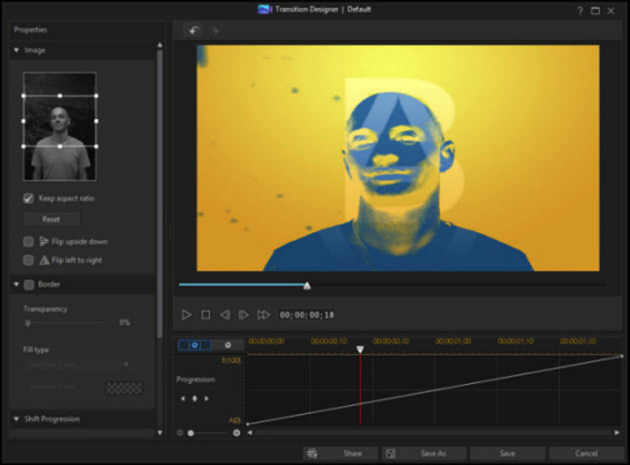Step to previous frame
This screenshot has width=630, height=465.
[225, 315]
